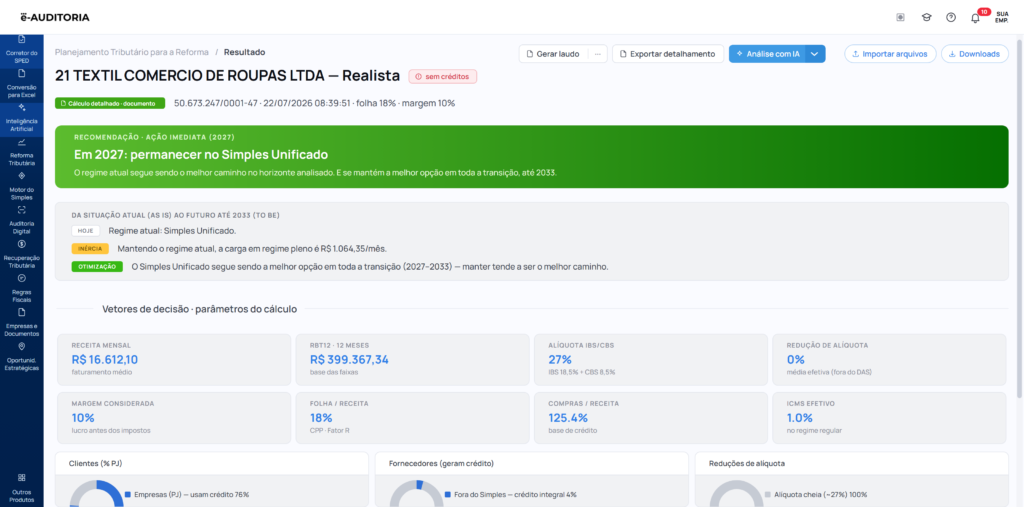Open Conversão para Excel in sidebar
Screen dimensions: 1024x507
[x=22, y=84]
